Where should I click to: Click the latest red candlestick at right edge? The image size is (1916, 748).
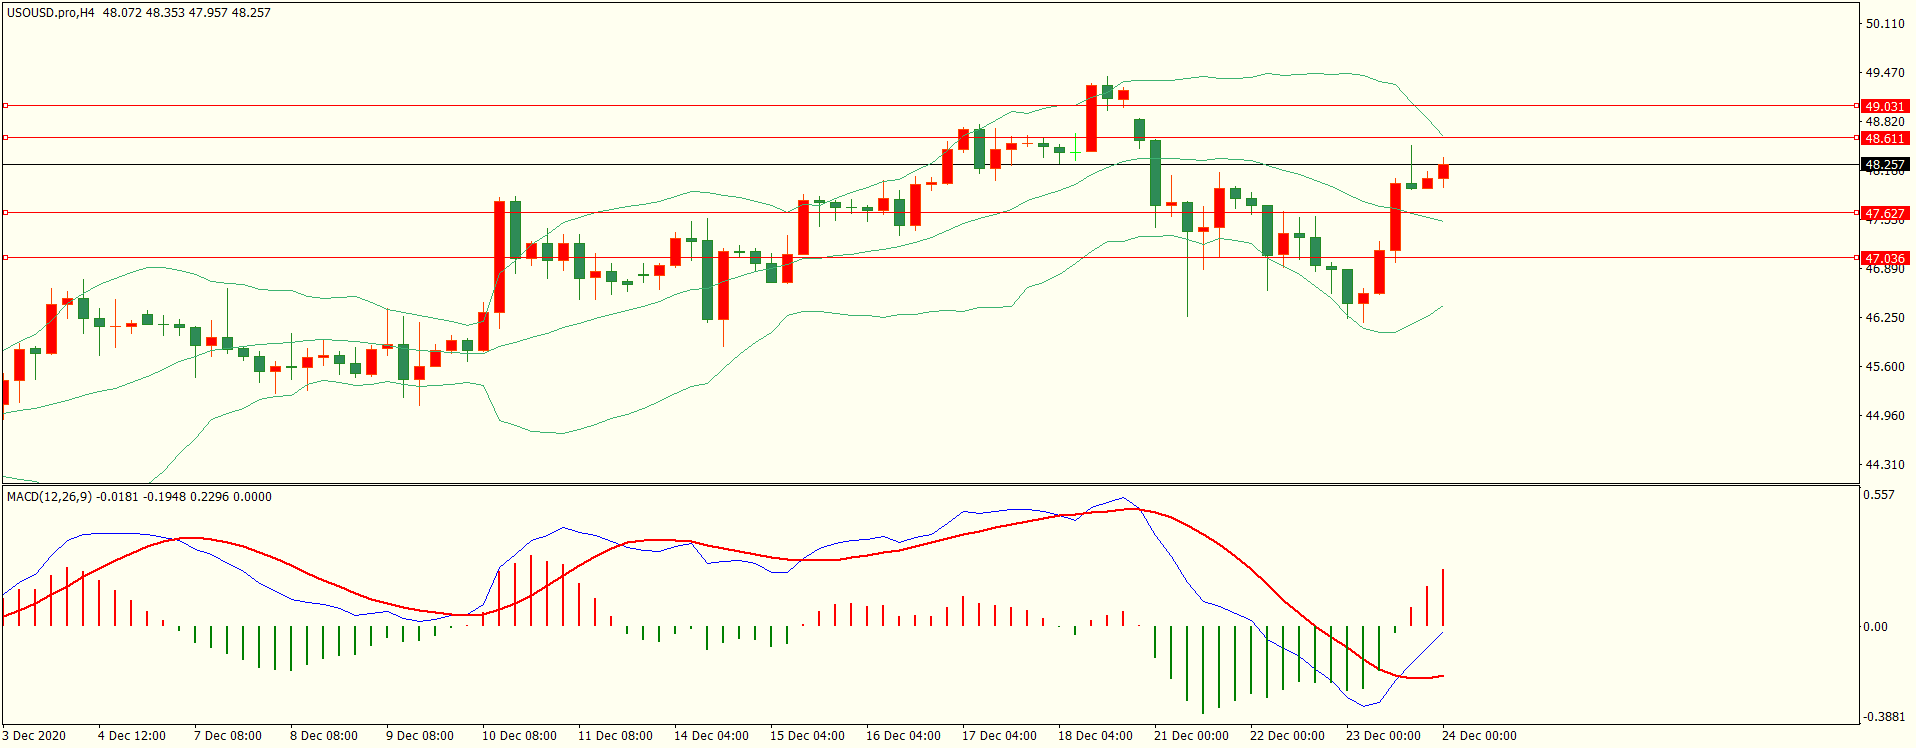[x=1443, y=172]
